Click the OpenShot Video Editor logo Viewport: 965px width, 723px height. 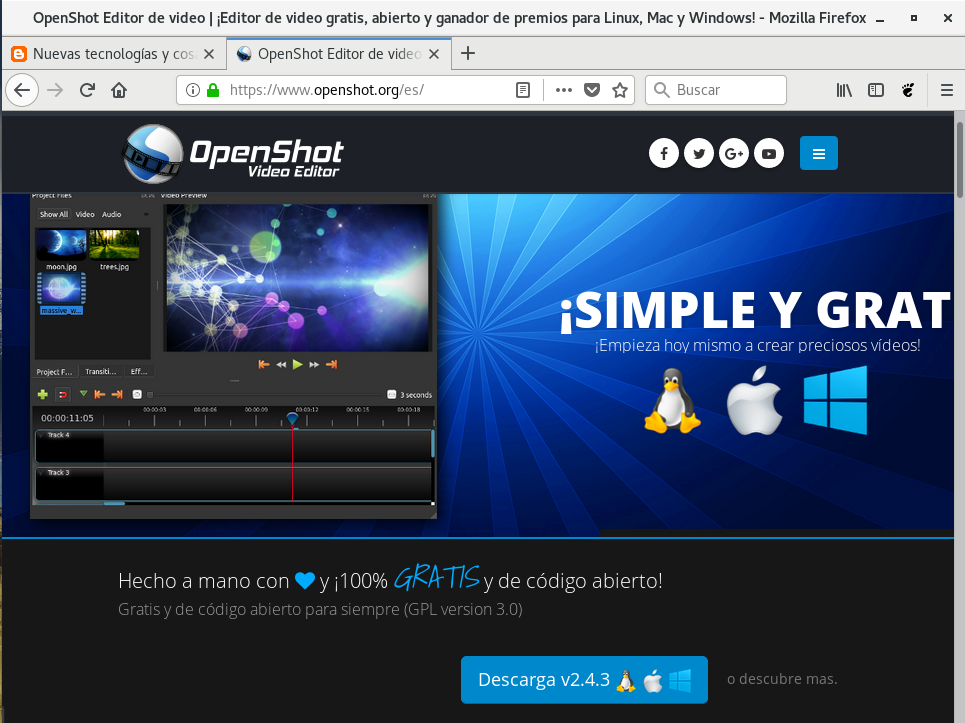232,153
